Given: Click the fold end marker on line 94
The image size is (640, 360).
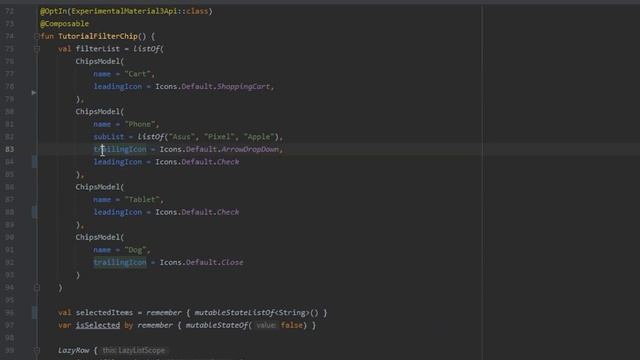Looking at the screenshot, I should (36, 288).
